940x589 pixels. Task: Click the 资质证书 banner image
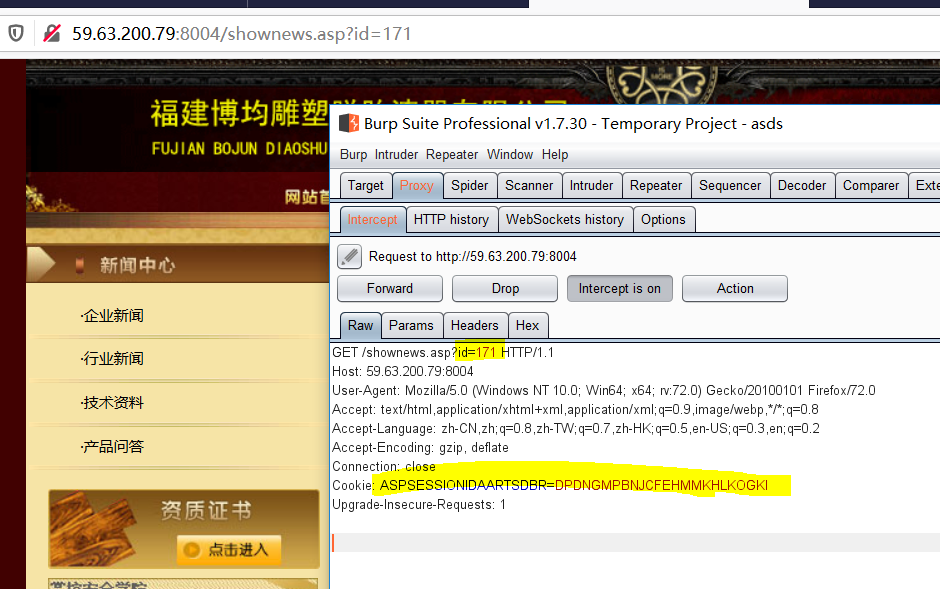(184, 529)
